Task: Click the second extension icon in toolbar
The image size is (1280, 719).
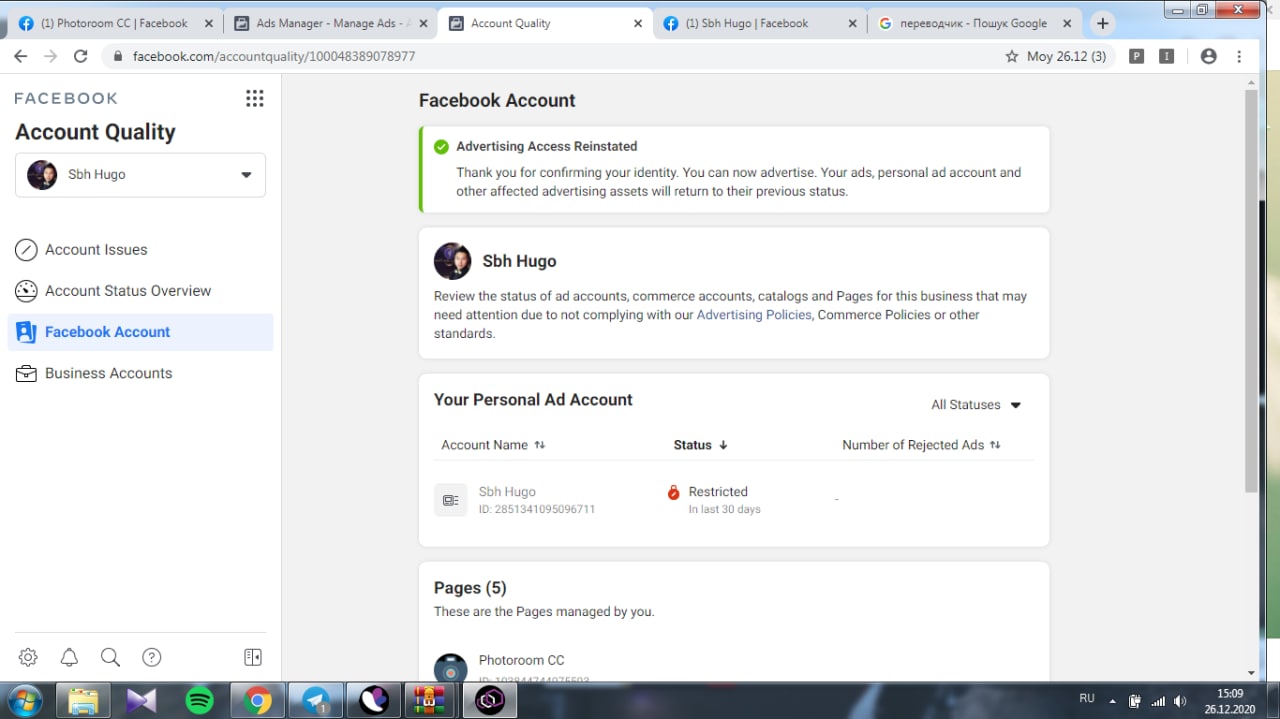Action: click(x=1166, y=56)
